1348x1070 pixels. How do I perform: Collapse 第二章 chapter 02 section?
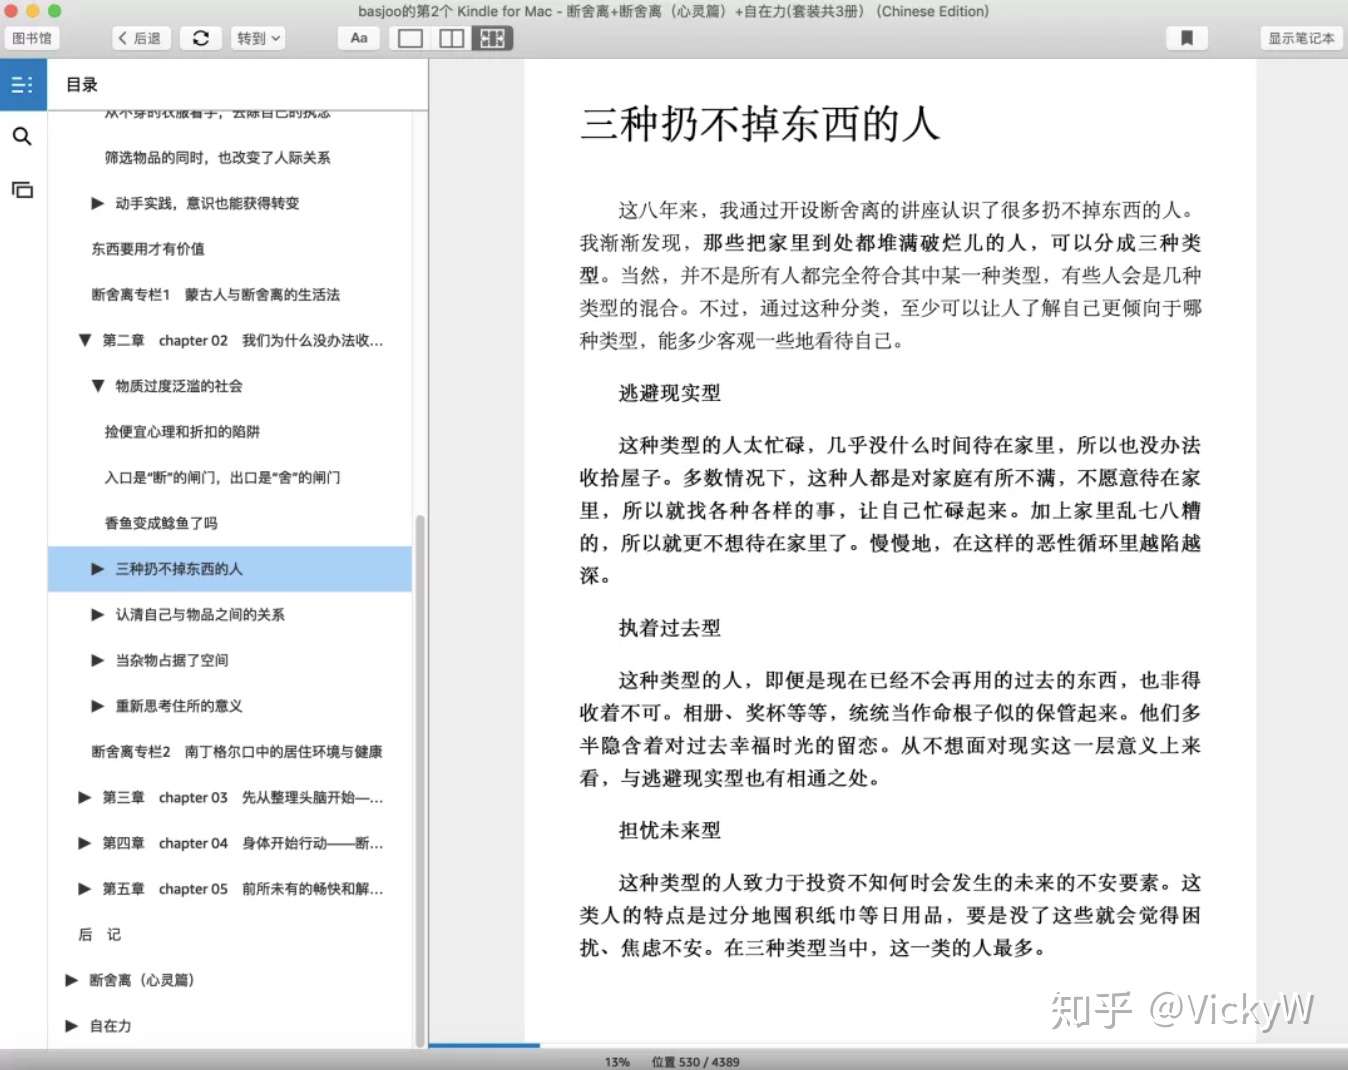[85, 340]
